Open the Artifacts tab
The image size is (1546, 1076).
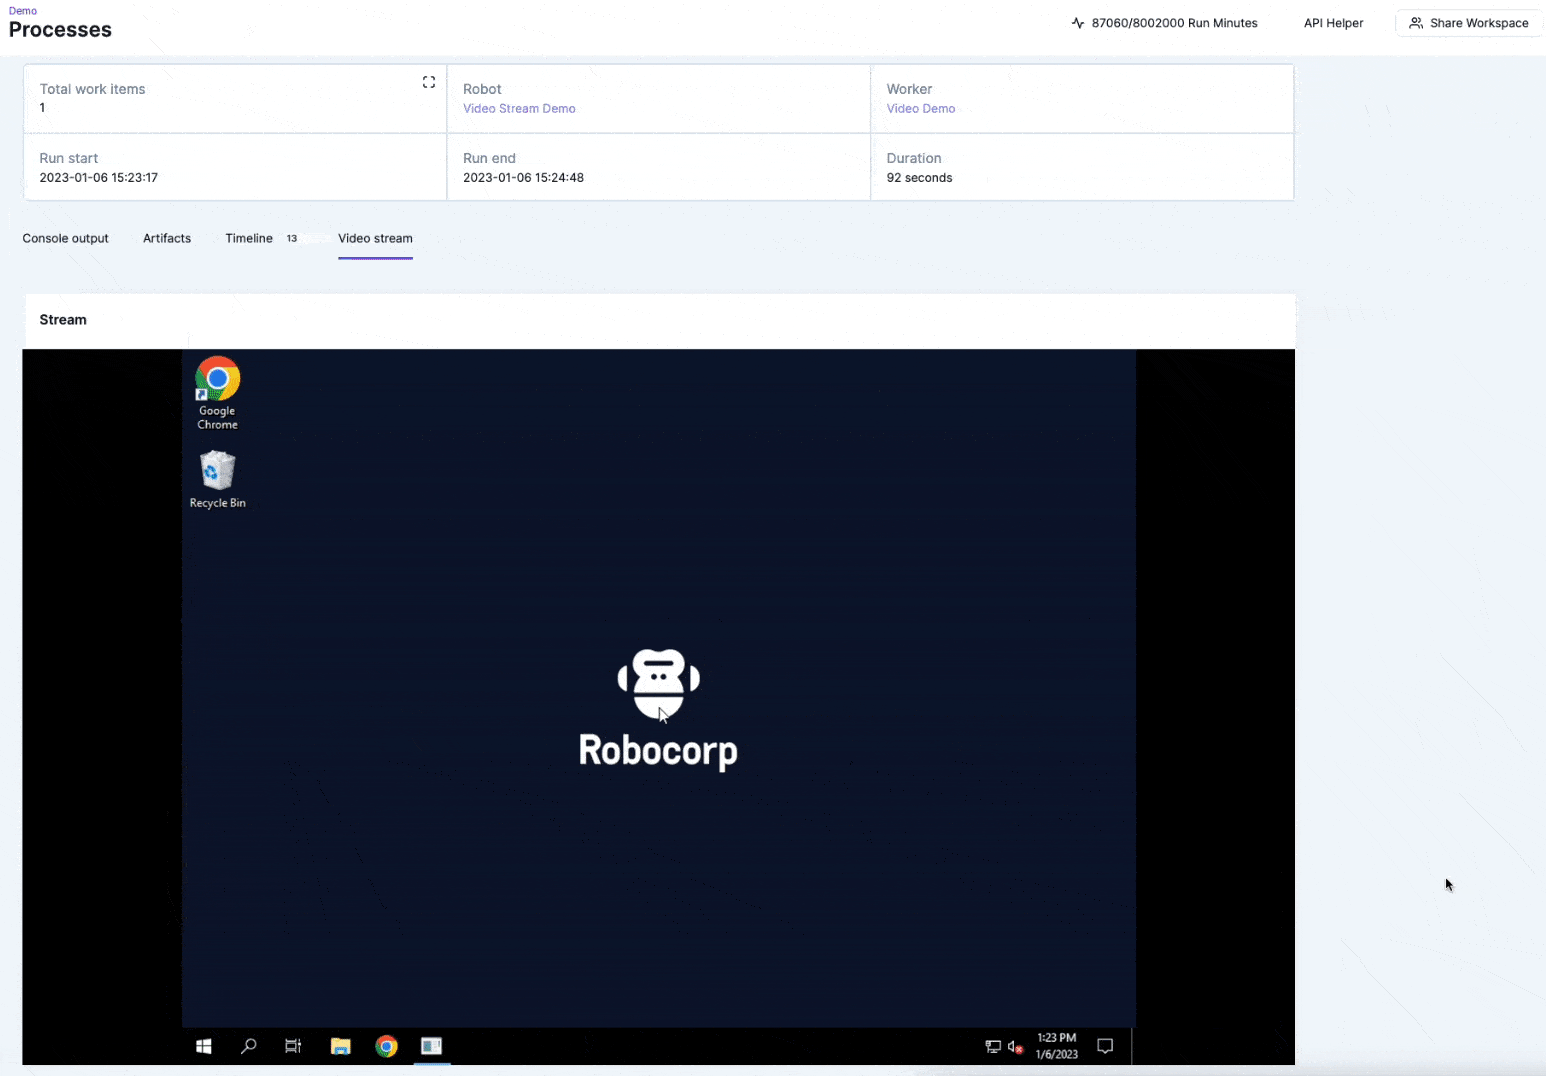[167, 238]
